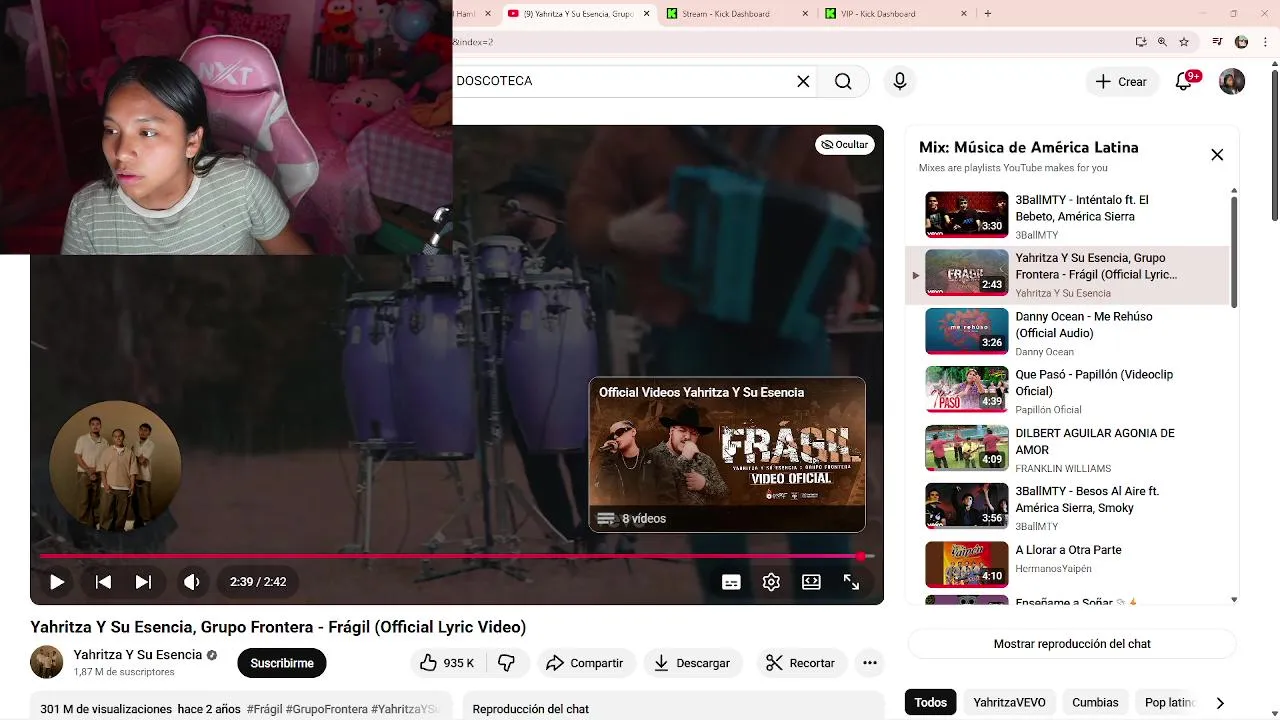Open browser media control icon
1280x720 pixels.
pos(1217,42)
